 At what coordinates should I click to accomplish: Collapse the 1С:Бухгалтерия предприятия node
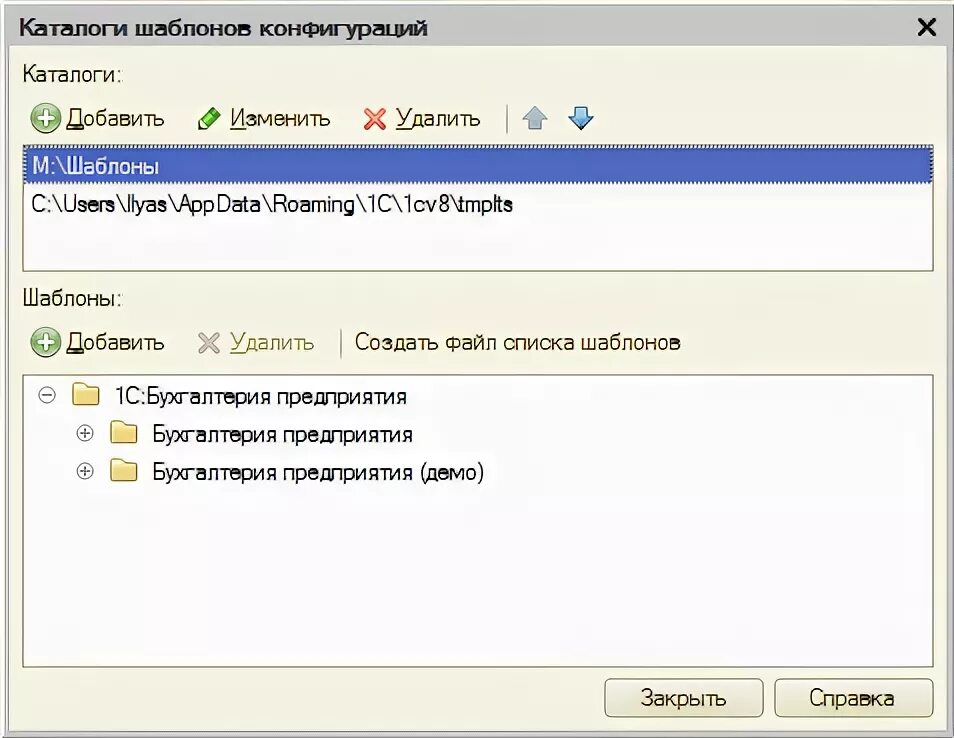click(x=47, y=395)
